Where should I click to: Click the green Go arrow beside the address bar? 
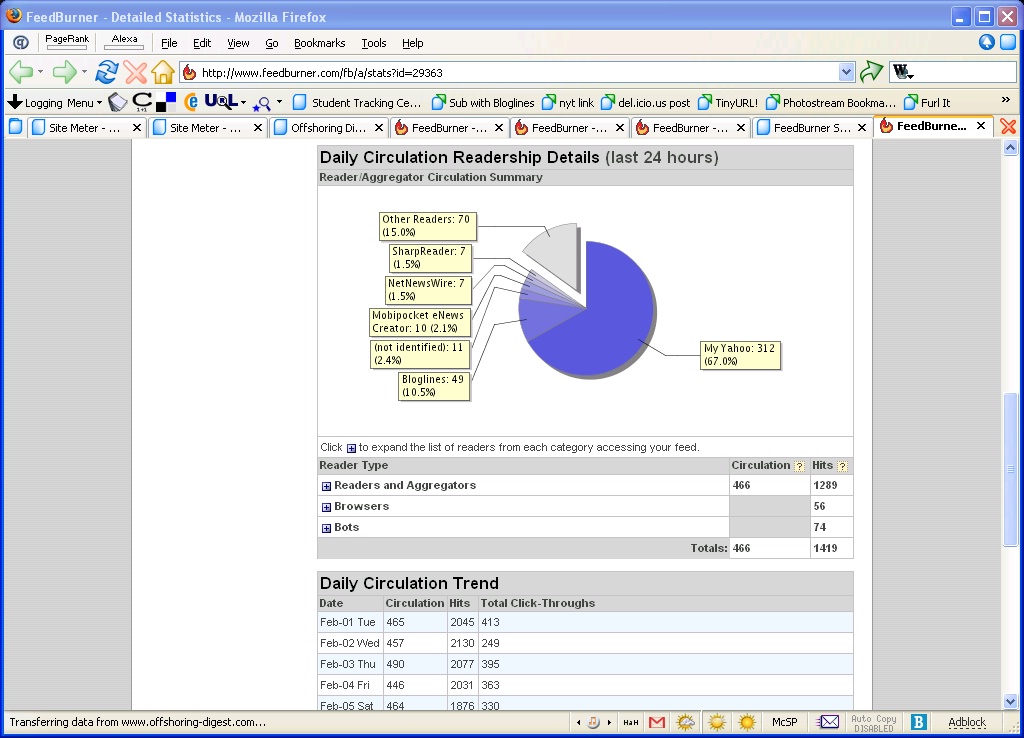point(871,72)
